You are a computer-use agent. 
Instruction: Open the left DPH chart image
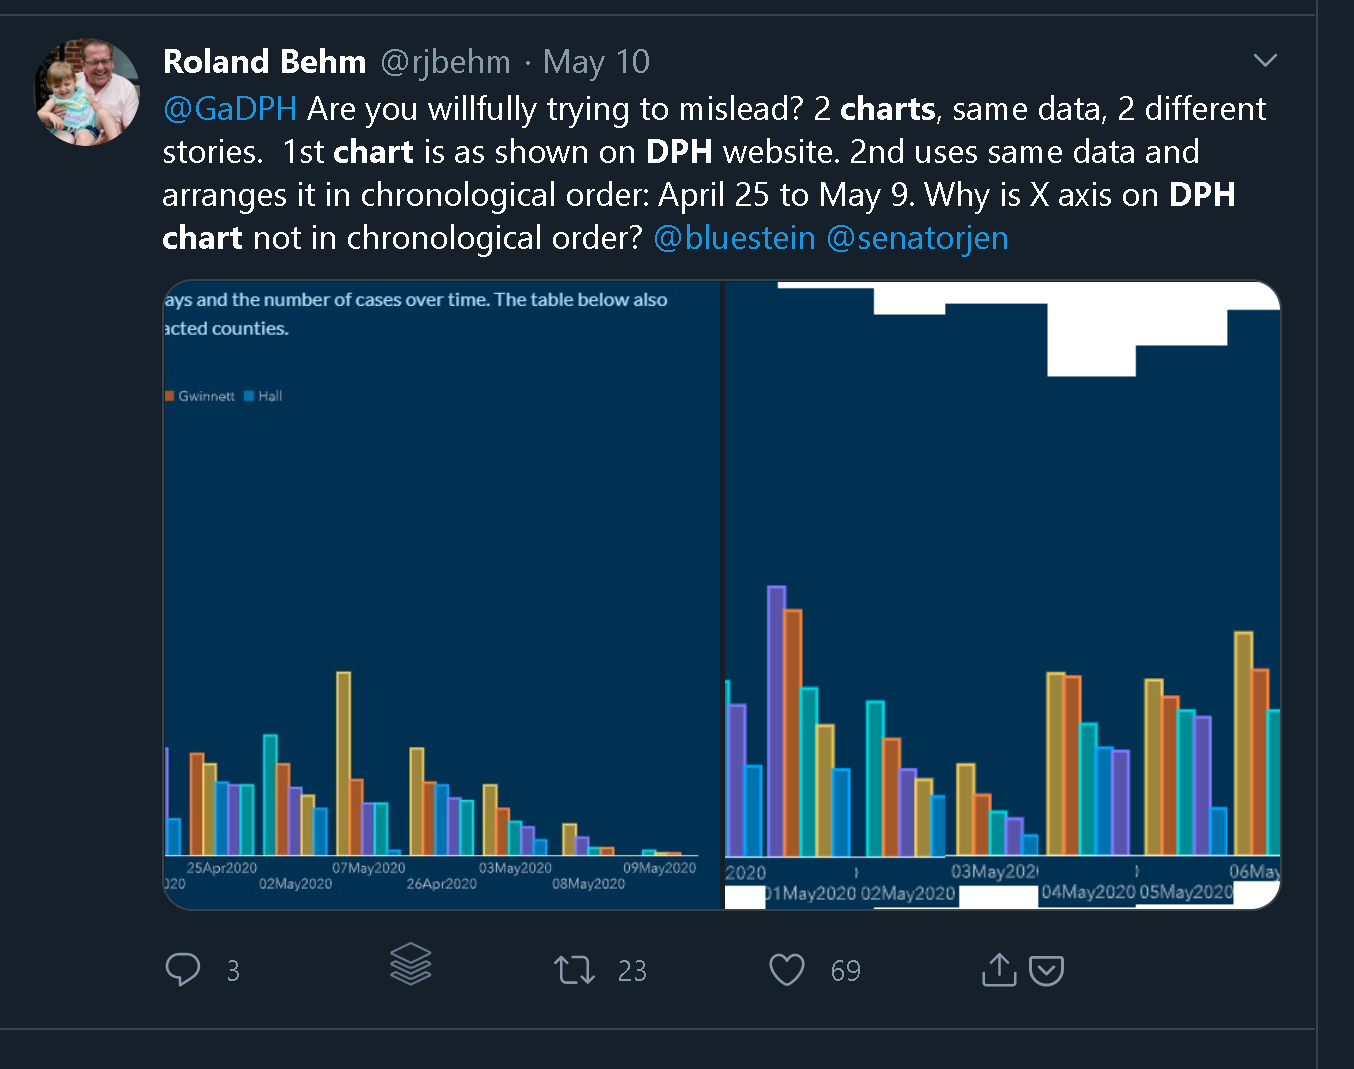point(442,595)
